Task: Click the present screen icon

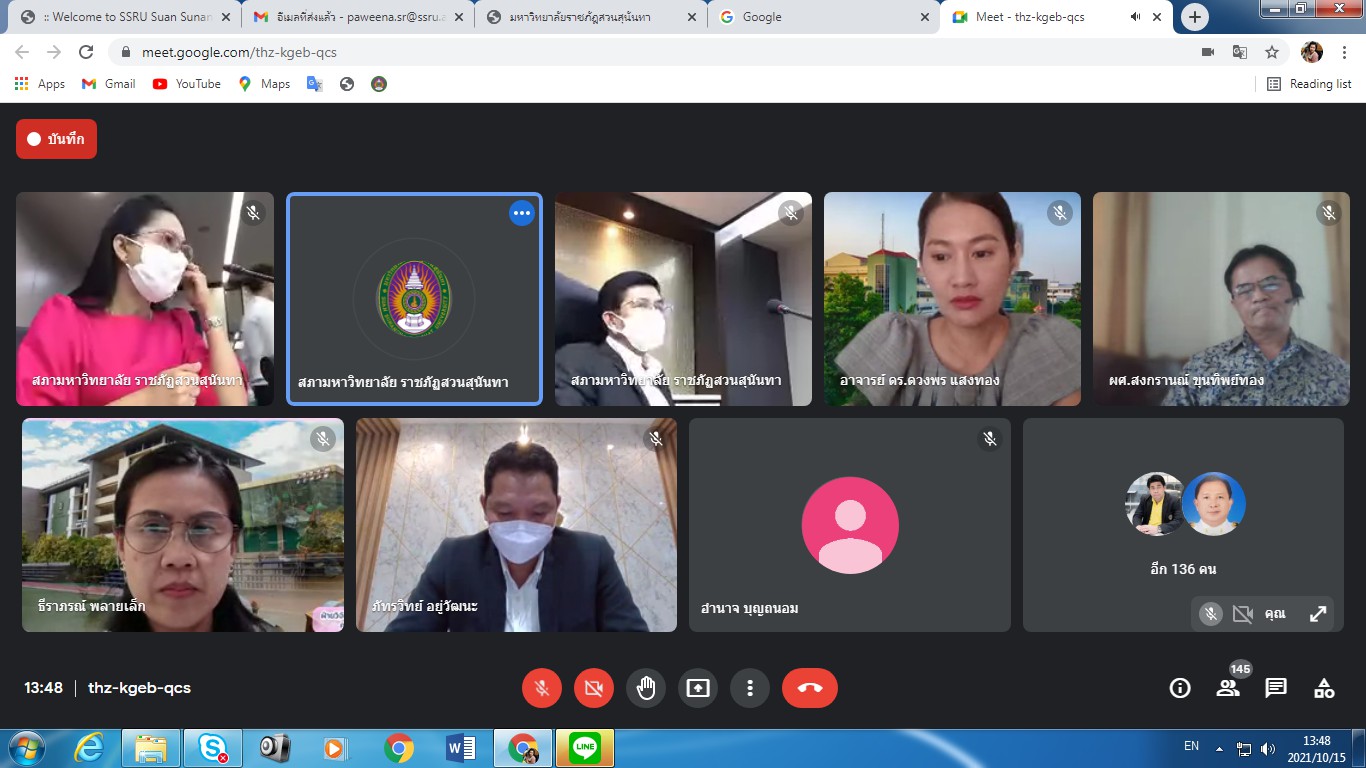Action: [x=698, y=688]
